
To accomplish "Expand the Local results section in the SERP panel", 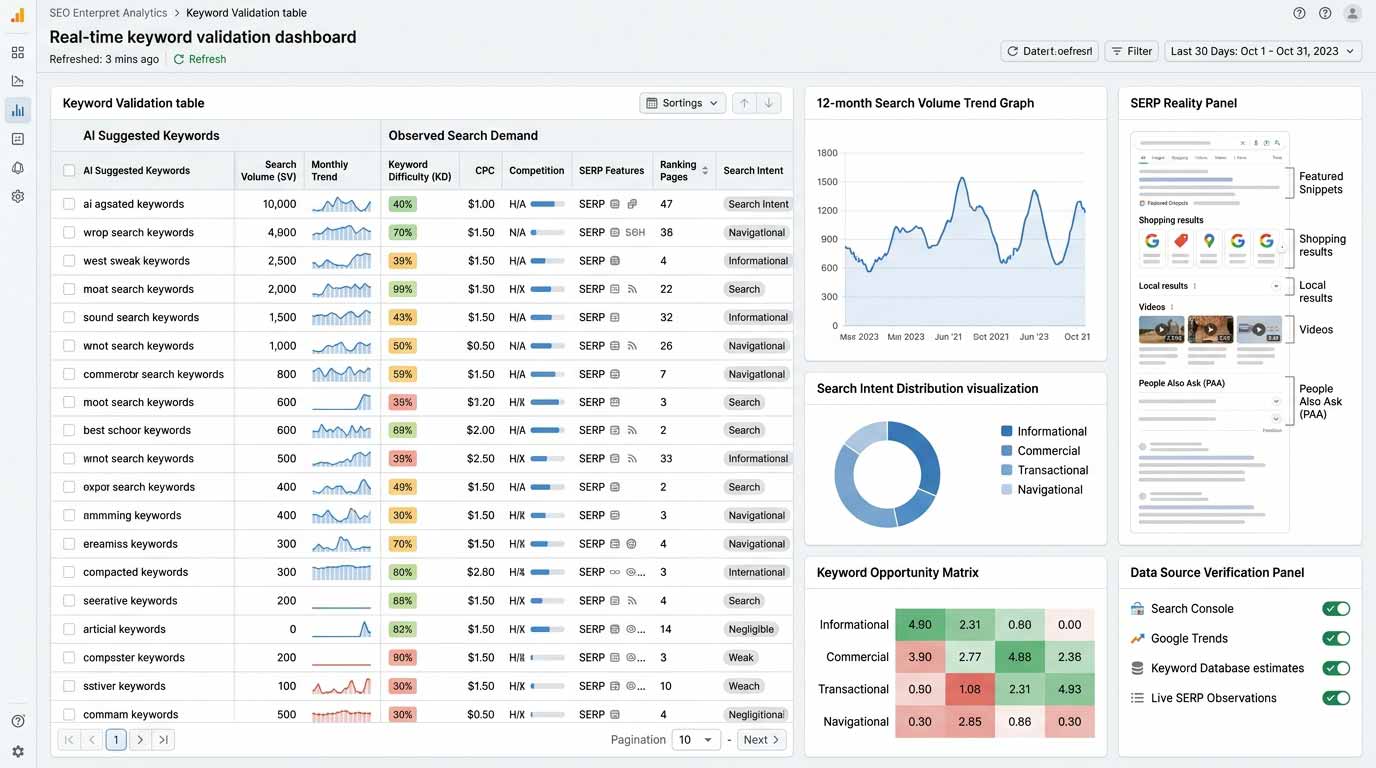I will pos(1276,286).
